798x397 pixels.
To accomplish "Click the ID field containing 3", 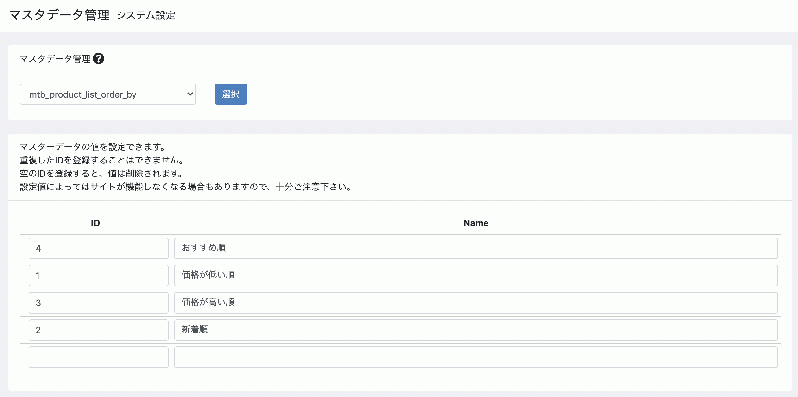I will coord(99,303).
